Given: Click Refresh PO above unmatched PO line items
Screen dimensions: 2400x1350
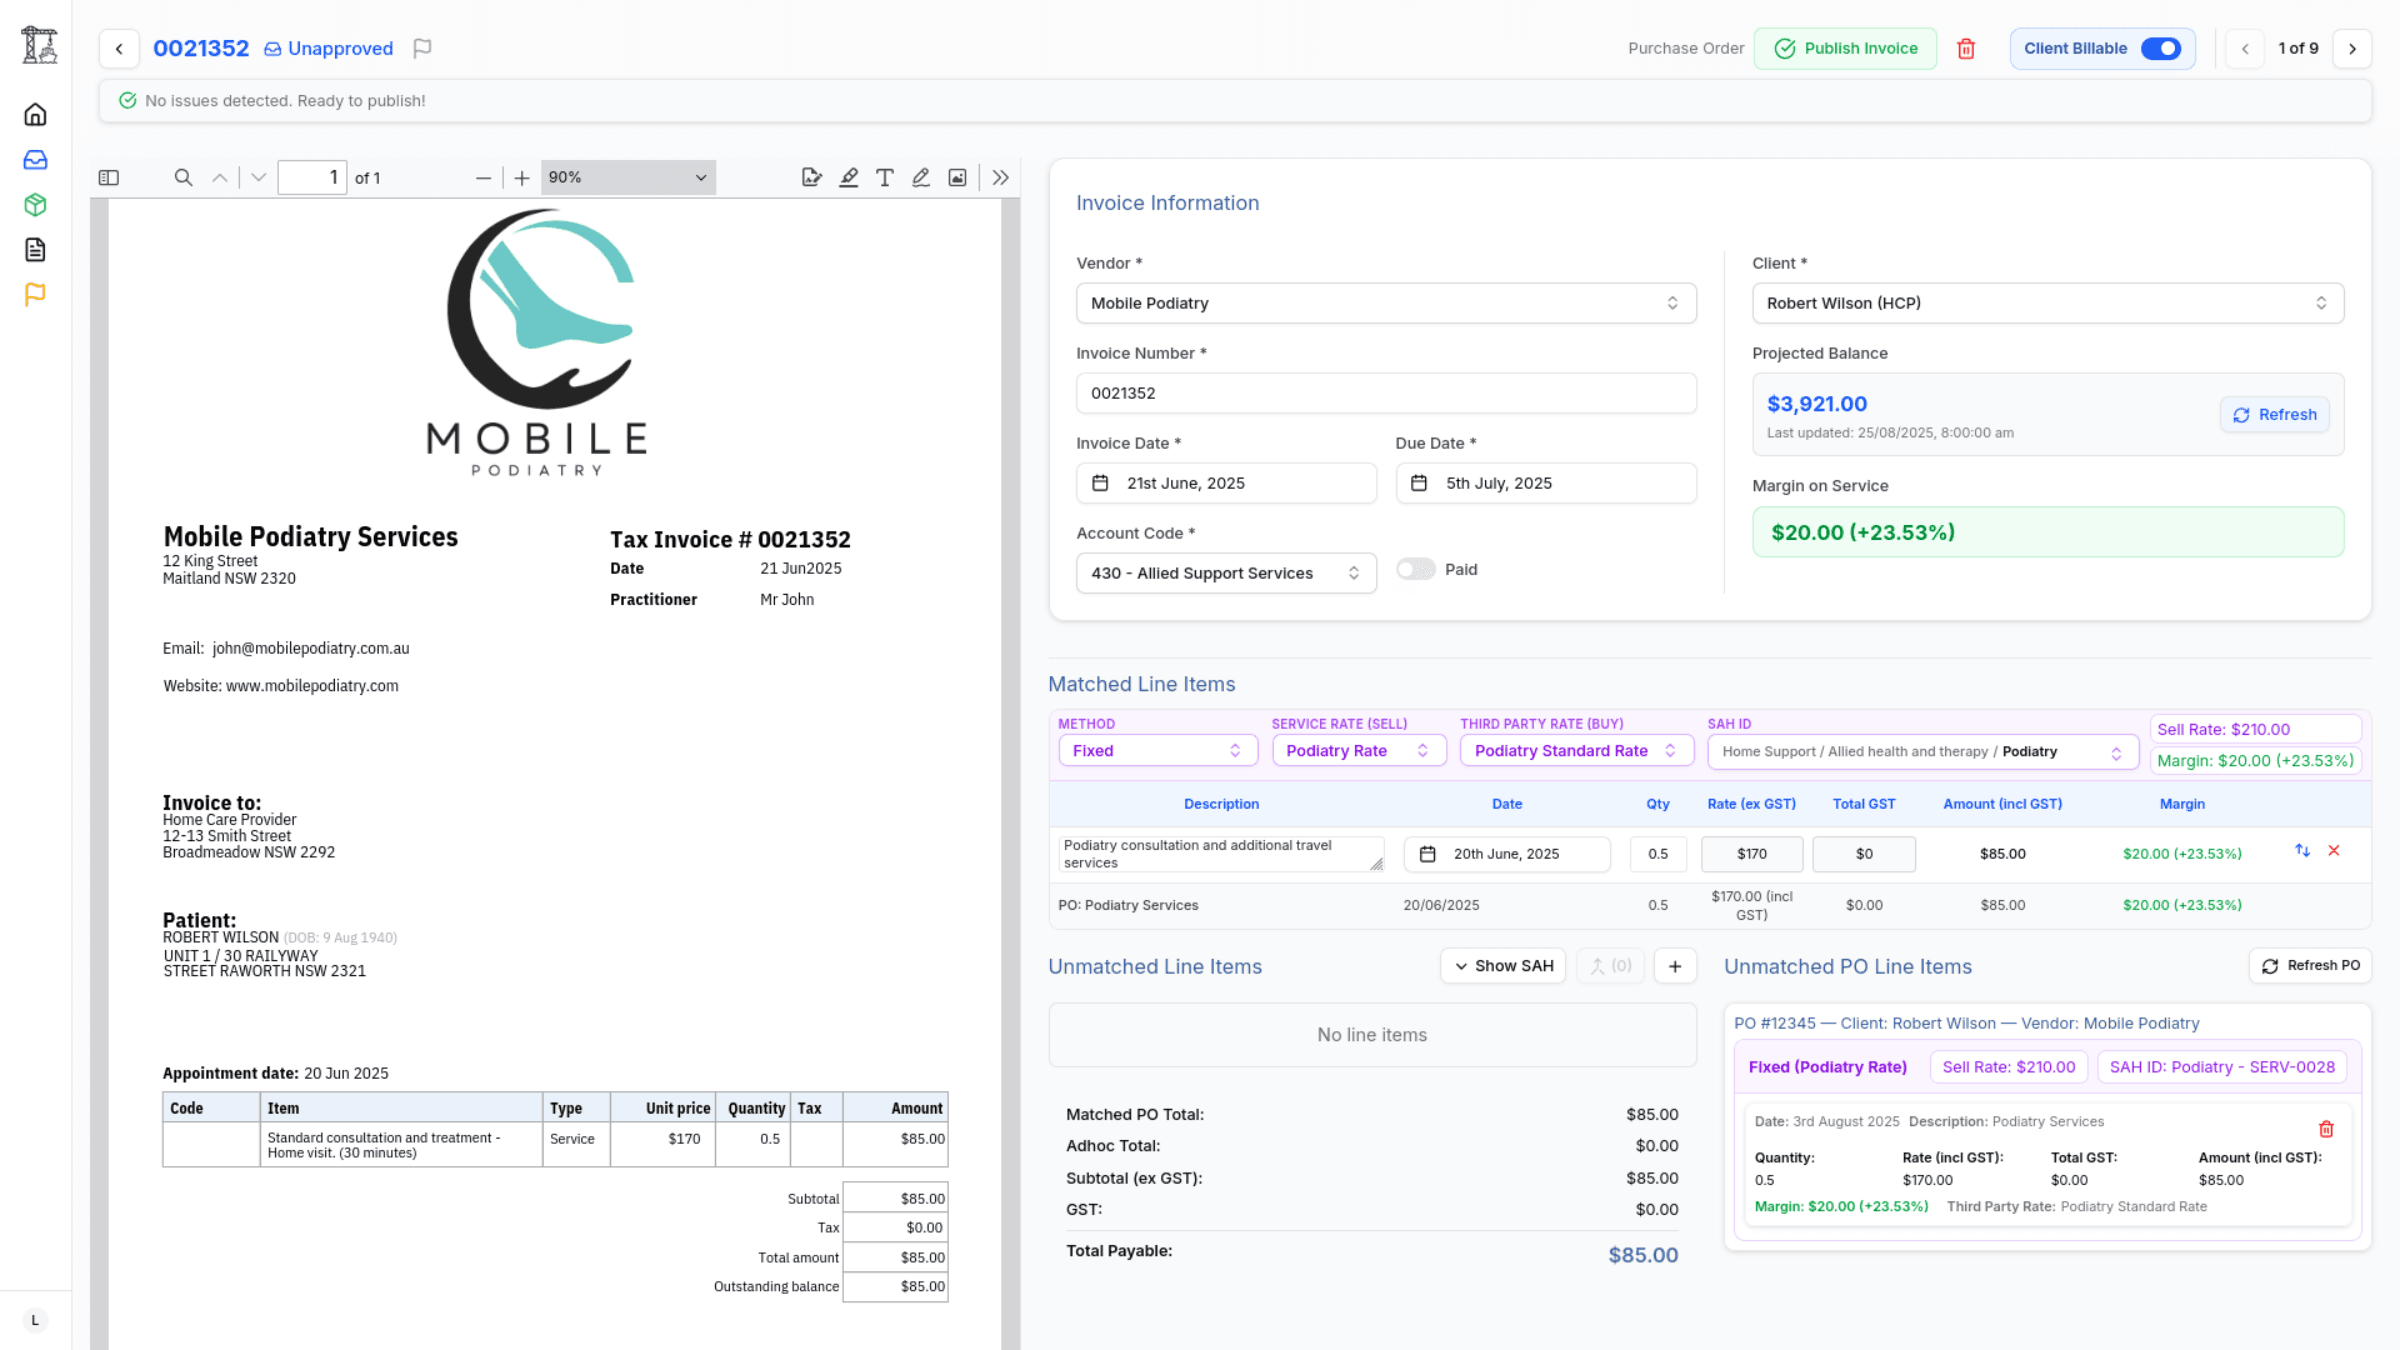Looking at the screenshot, I should click(x=2310, y=965).
